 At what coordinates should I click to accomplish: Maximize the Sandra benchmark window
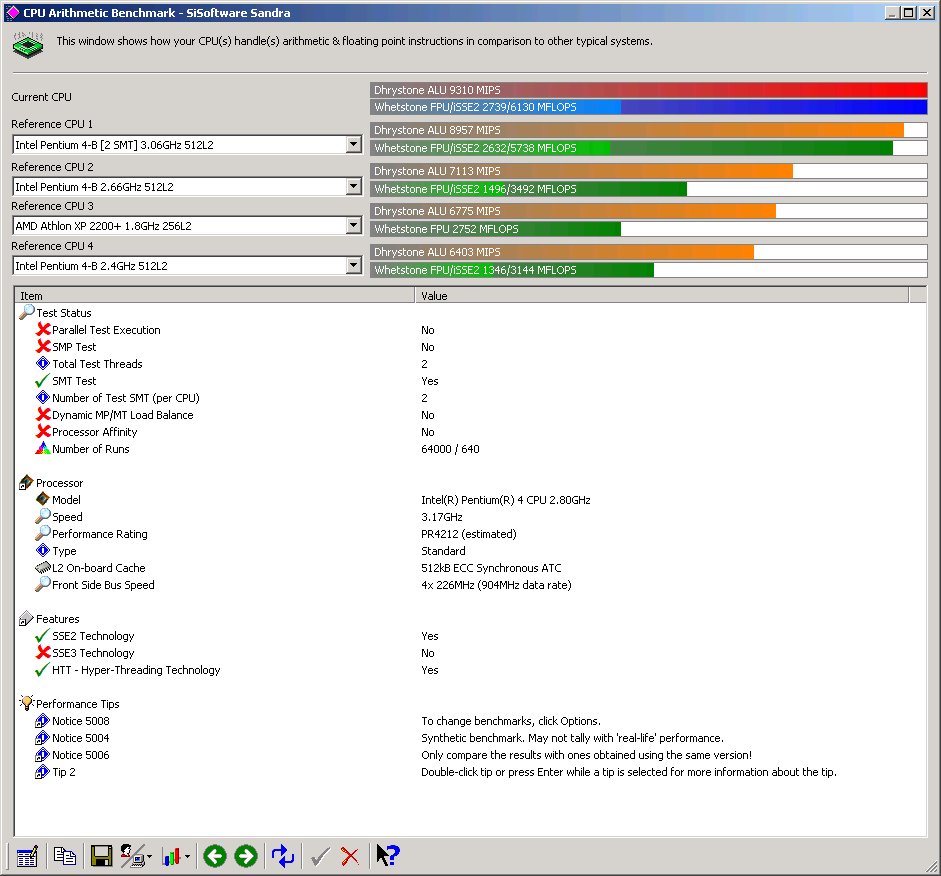(910, 13)
